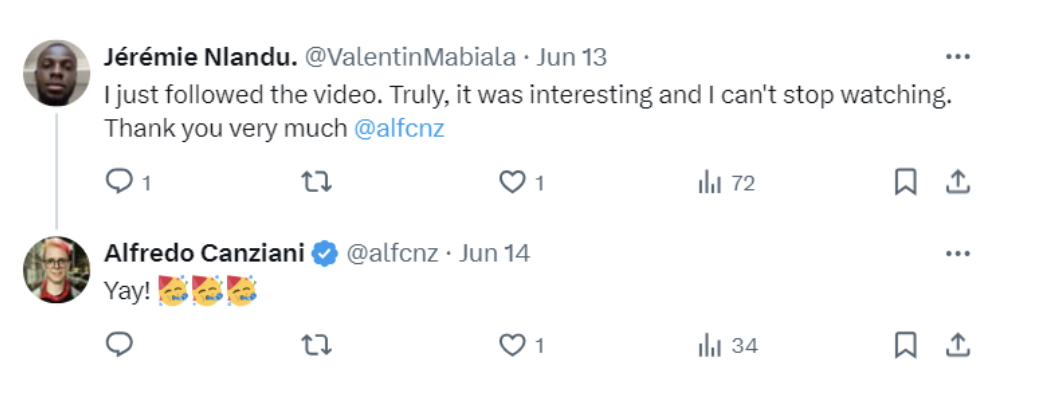Image resolution: width=1038 pixels, height=408 pixels.
Task: Like Alfredo Canziani's Yay reply
Action: 520,345
